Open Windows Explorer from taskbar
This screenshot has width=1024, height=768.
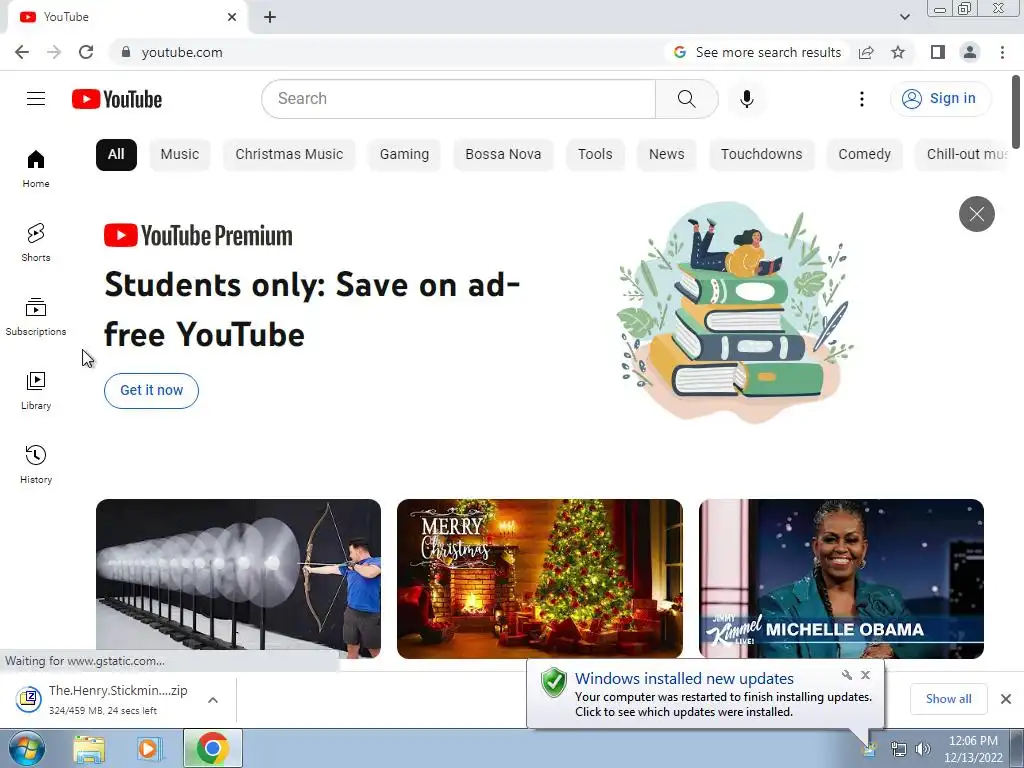(x=89, y=749)
